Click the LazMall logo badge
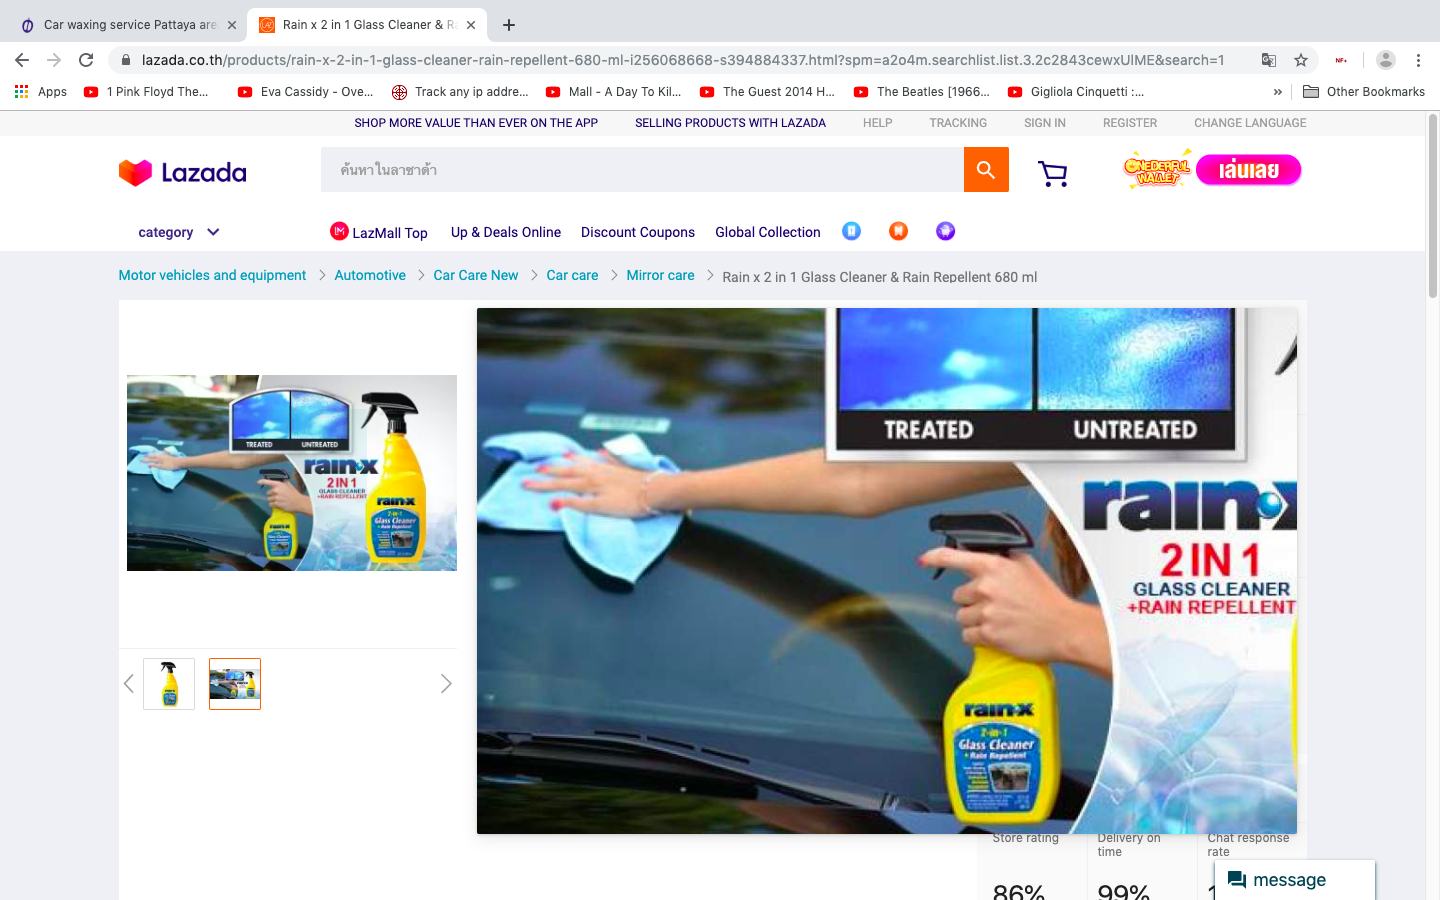 coord(339,231)
